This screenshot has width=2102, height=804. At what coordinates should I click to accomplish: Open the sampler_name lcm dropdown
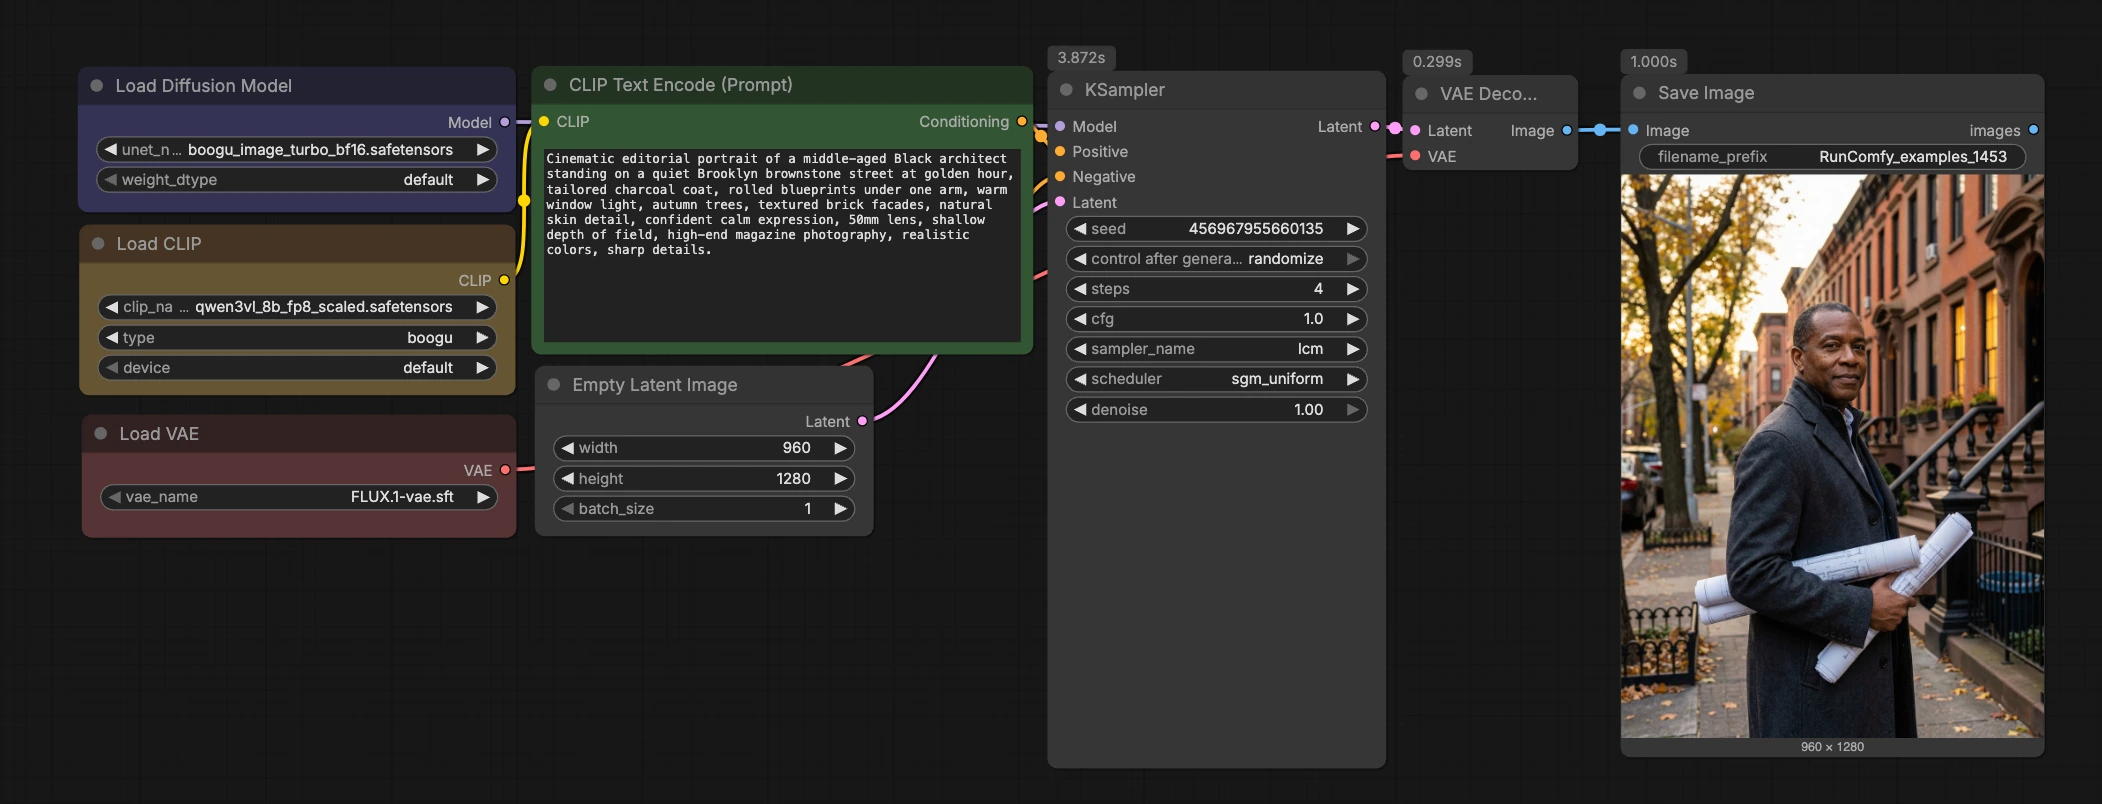(1216, 349)
